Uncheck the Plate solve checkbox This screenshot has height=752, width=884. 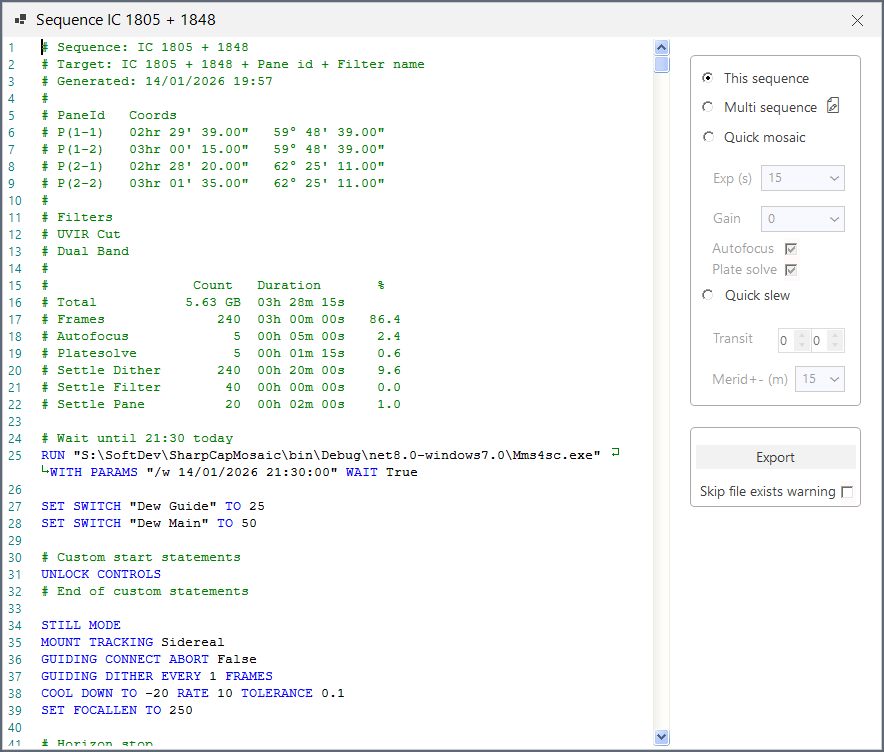(789, 269)
